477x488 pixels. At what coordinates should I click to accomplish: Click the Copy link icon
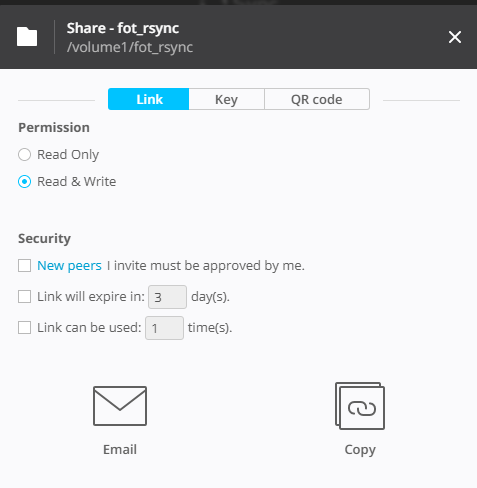tap(360, 406)
